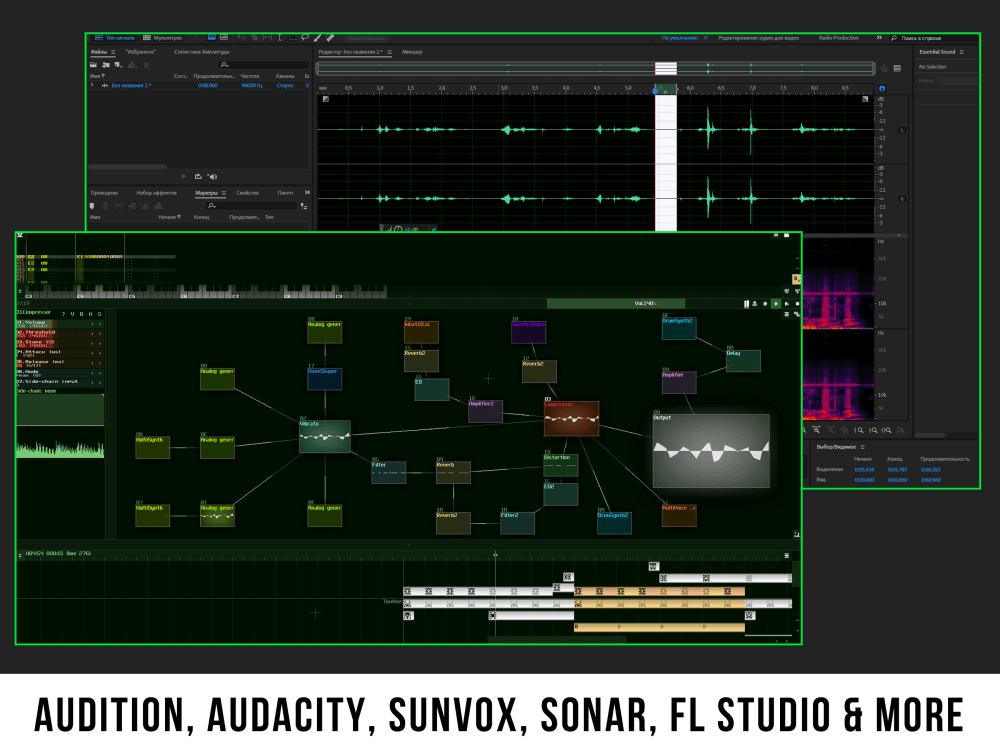
Task: Click the SunVox play button
Action: click(776, 304)
